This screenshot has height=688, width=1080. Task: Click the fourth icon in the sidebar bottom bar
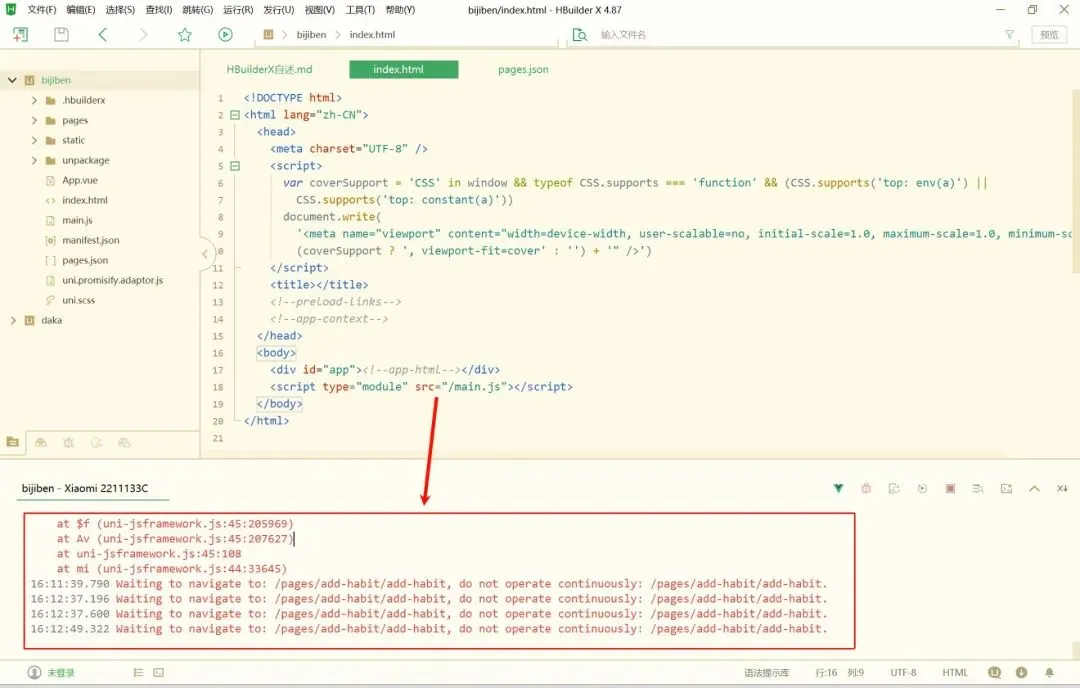point(96,442)
